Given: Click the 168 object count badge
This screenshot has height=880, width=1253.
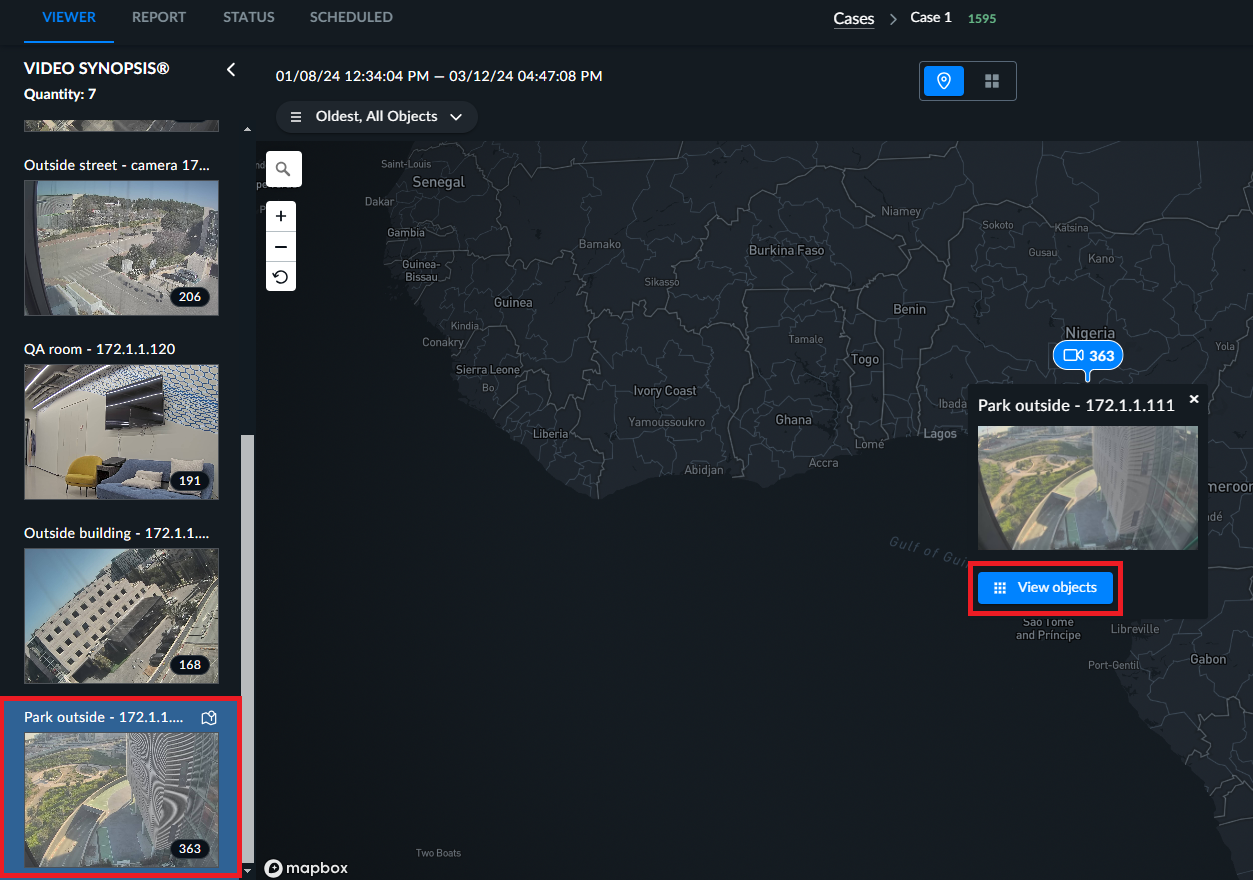Looking at the screenshot, I should click(x=190, y=665).
